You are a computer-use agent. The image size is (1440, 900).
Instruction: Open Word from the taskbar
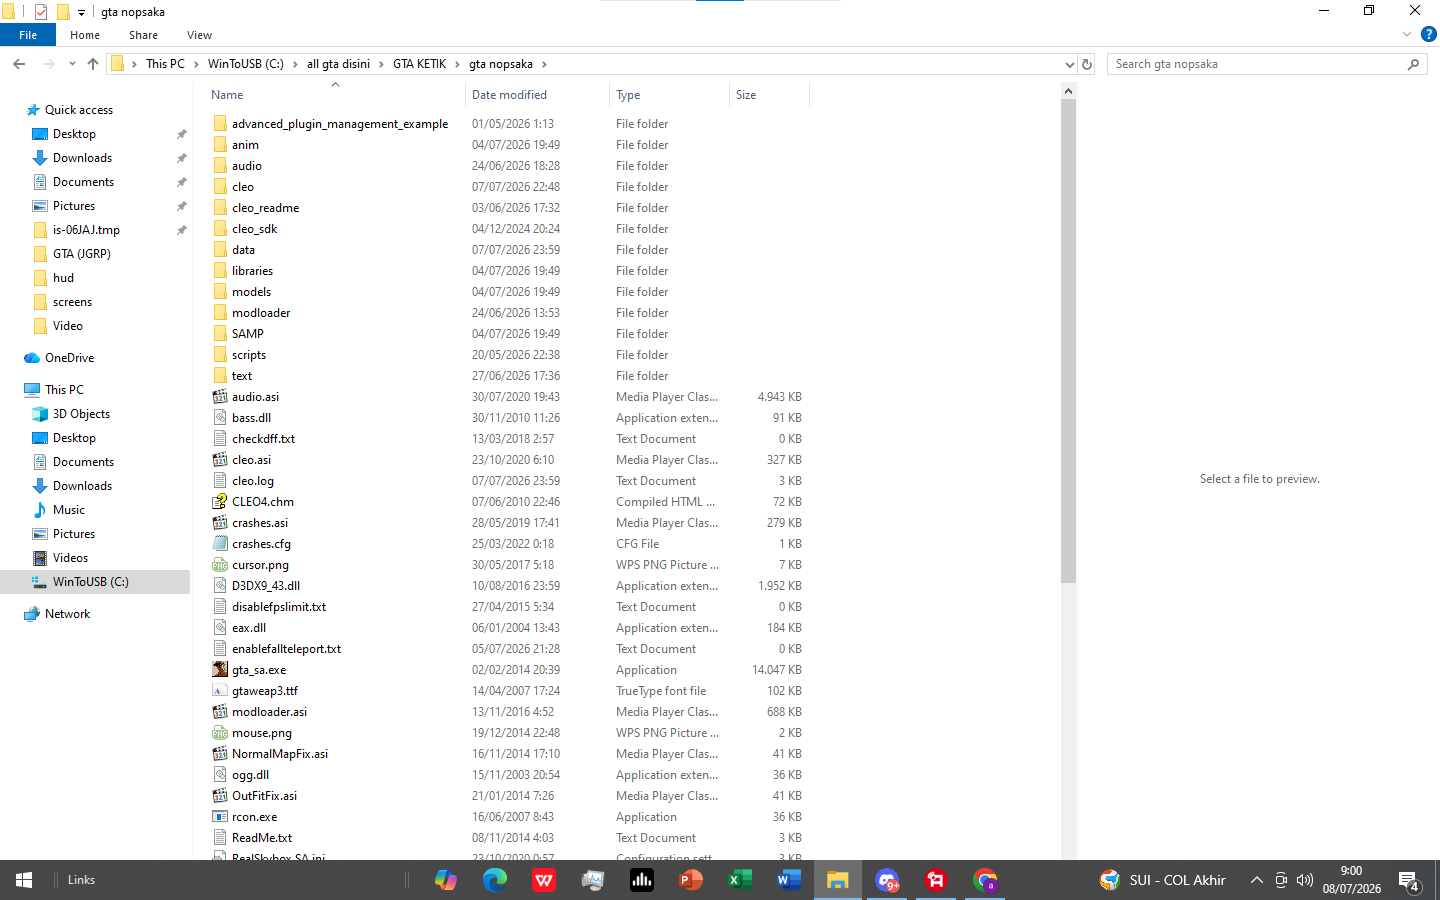pos(789,880)
